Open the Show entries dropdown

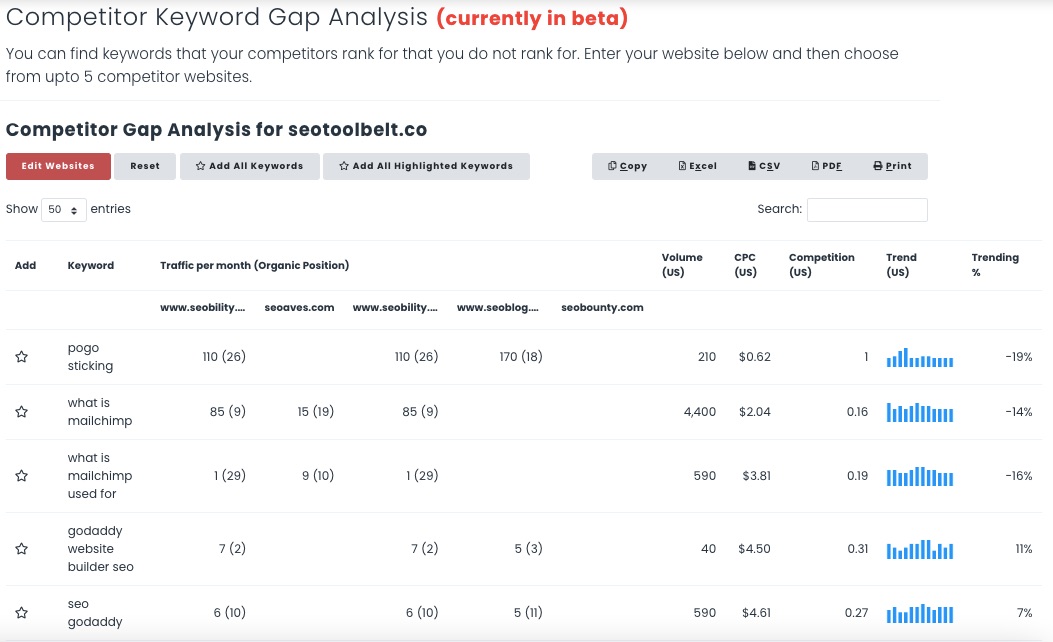click(62, 210)
